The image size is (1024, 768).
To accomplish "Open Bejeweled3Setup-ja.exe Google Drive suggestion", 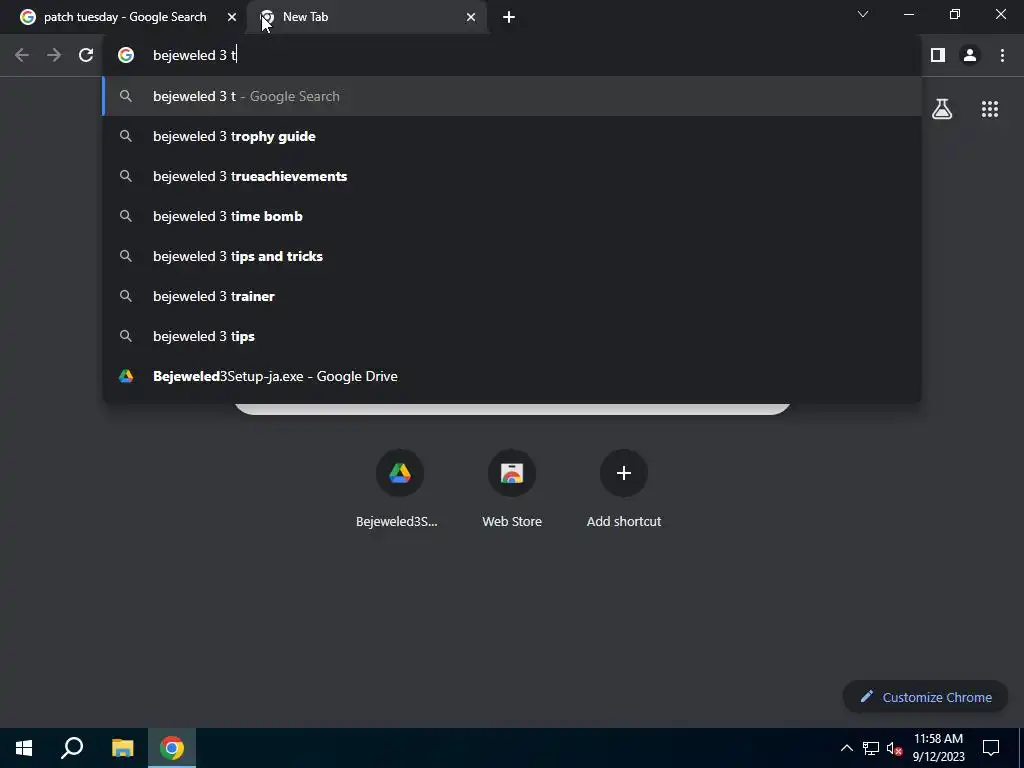I will [512, 376].
